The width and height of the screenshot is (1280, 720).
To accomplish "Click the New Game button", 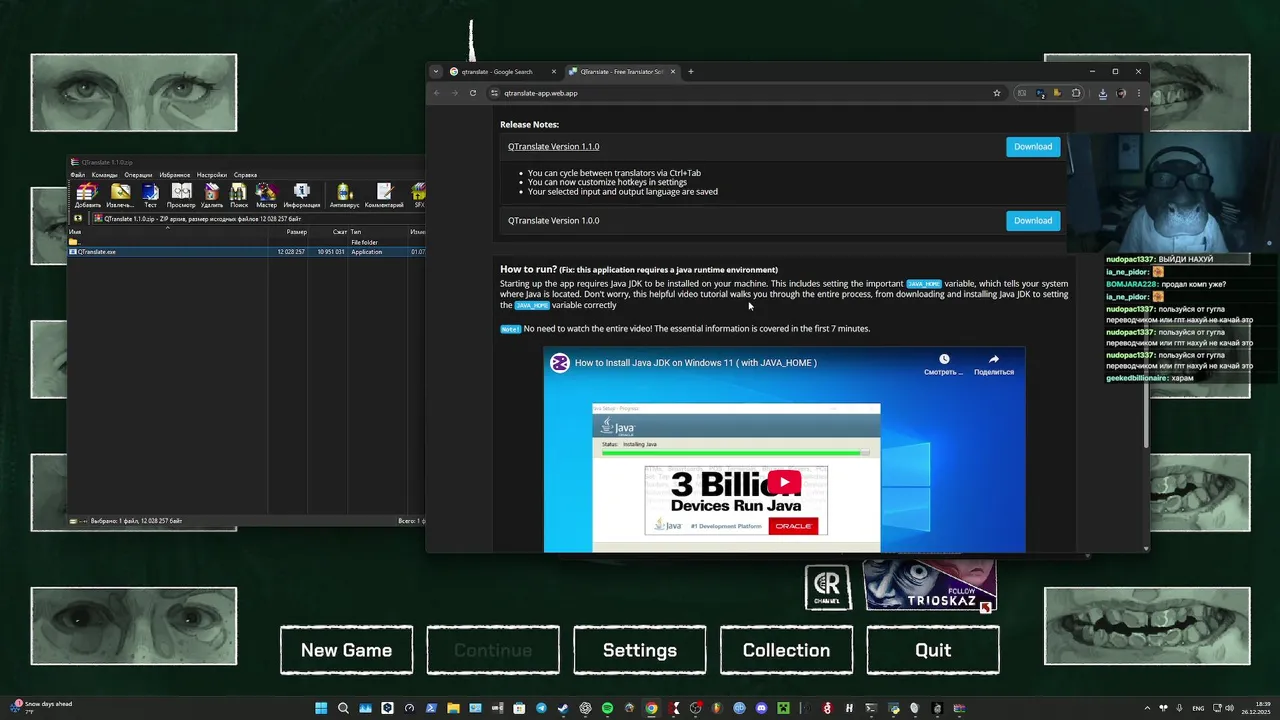I will [346, 650].
